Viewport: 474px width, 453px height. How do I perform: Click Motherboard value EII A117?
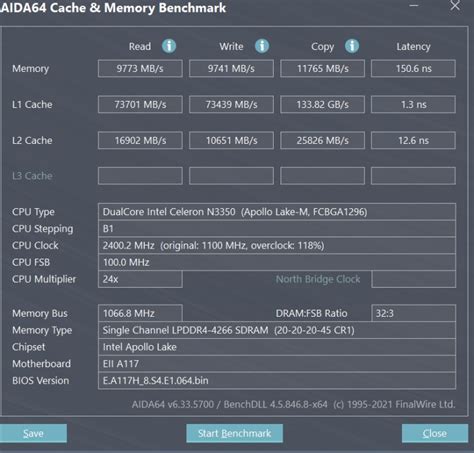tap(277, 364)
